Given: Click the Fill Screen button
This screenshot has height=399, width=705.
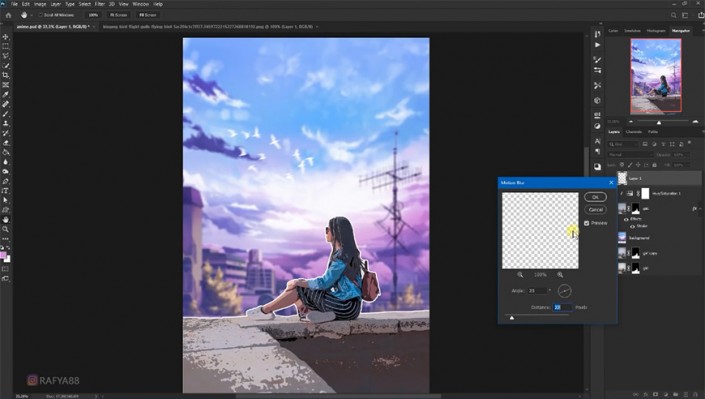Looking at the screenshot, I should tap(147, 15).
